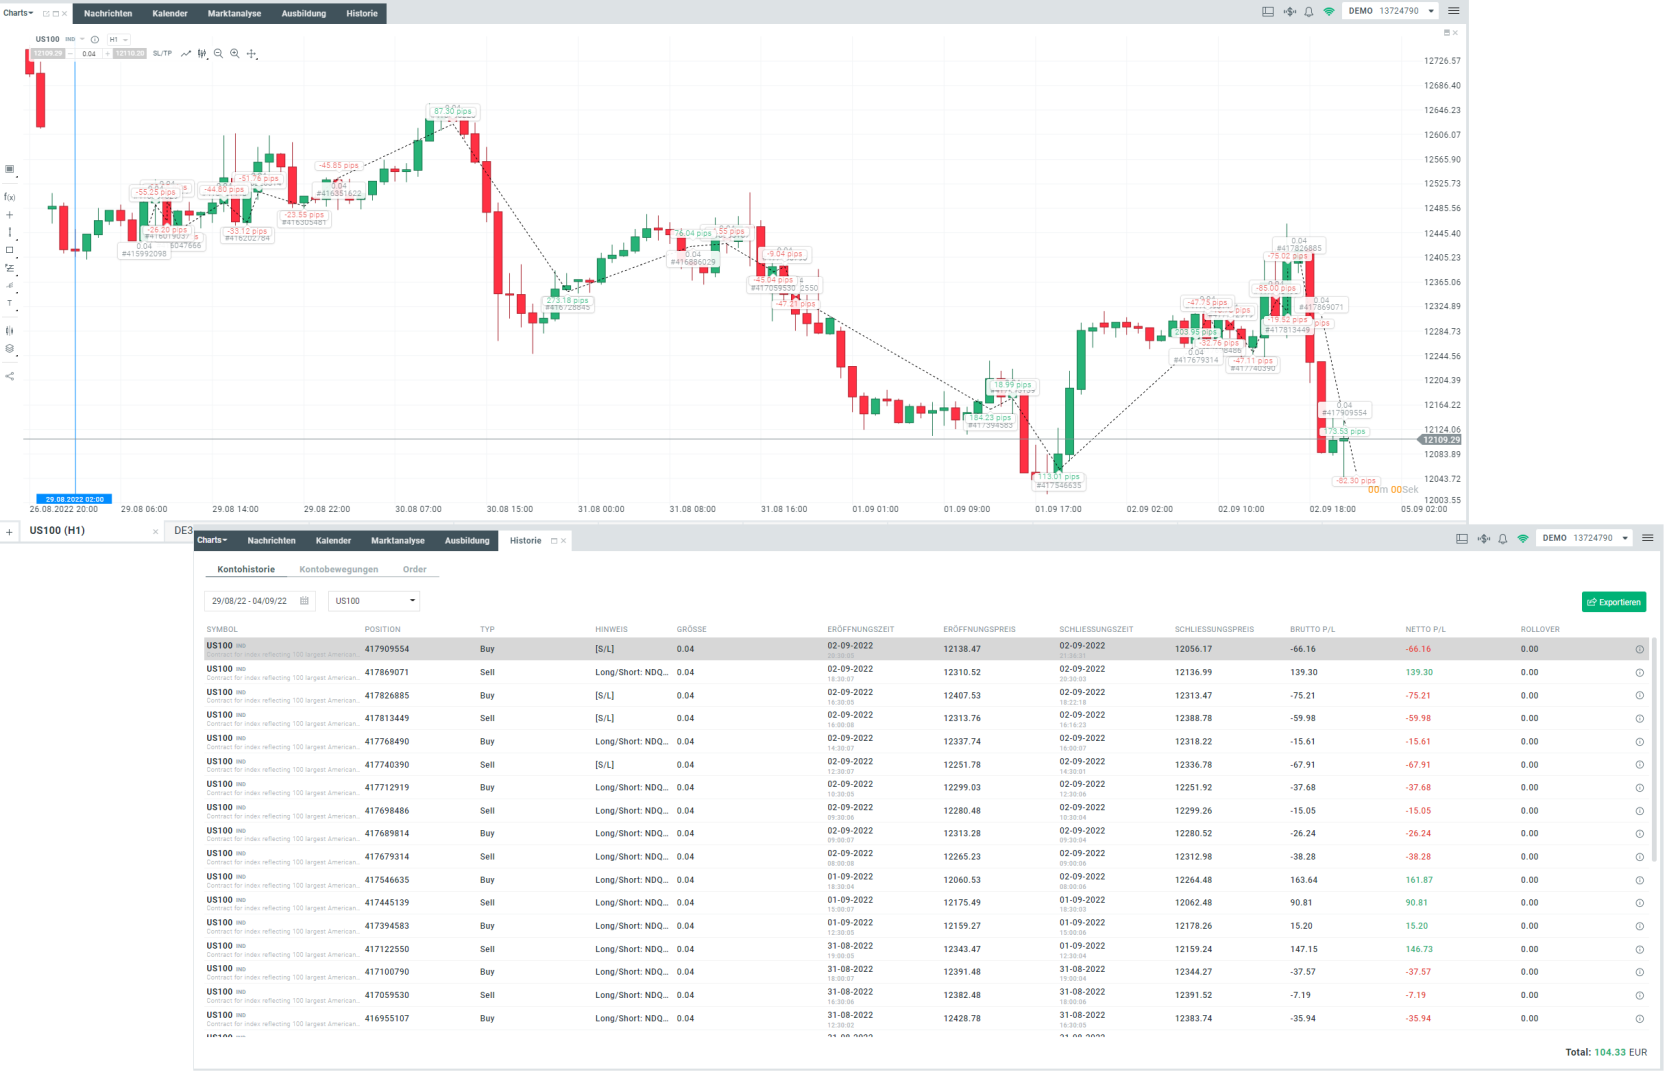
Task: Open hamburger menu in the upper window
Action: coord(1454,11)
